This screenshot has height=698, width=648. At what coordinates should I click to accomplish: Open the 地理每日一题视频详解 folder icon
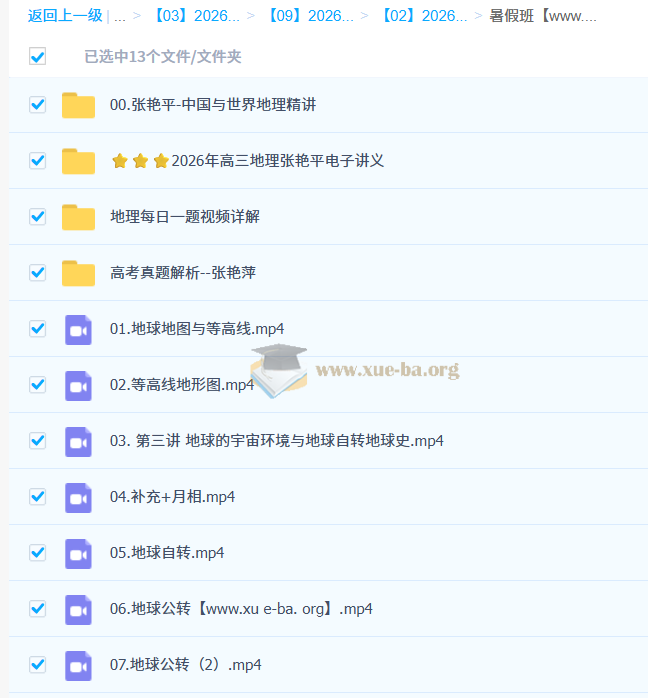tap(78, 217)
